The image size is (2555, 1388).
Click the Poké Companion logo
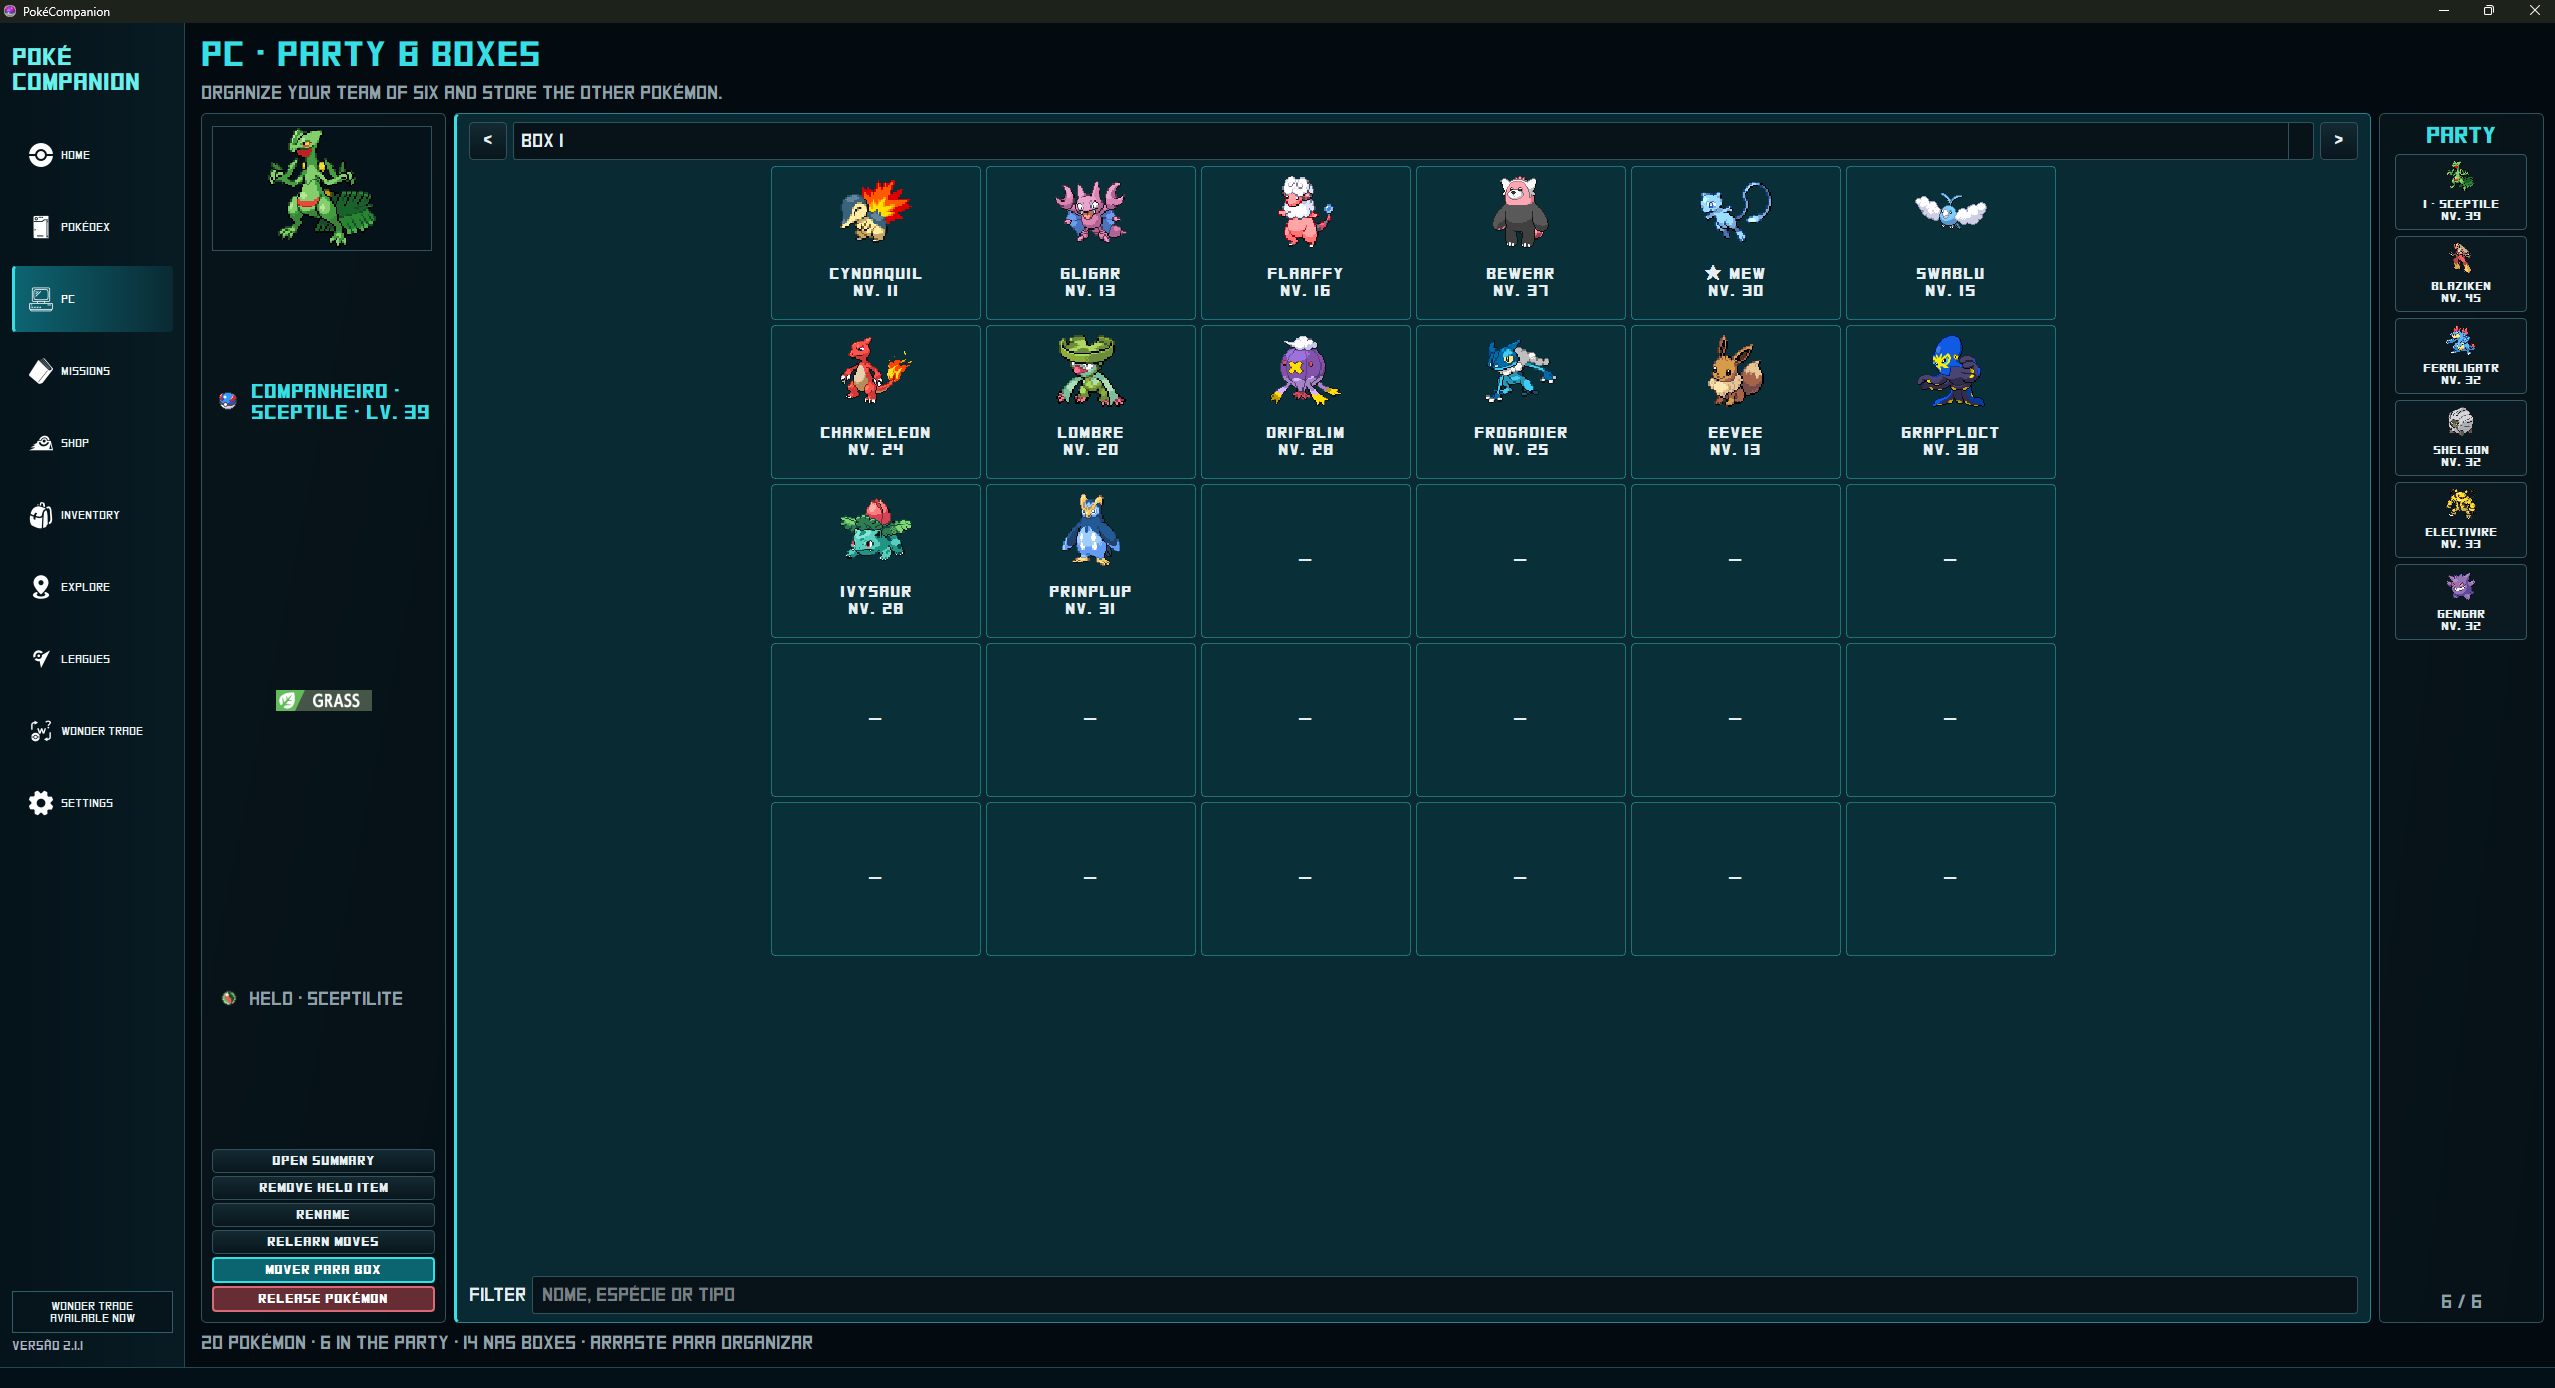tap(76, 69)
